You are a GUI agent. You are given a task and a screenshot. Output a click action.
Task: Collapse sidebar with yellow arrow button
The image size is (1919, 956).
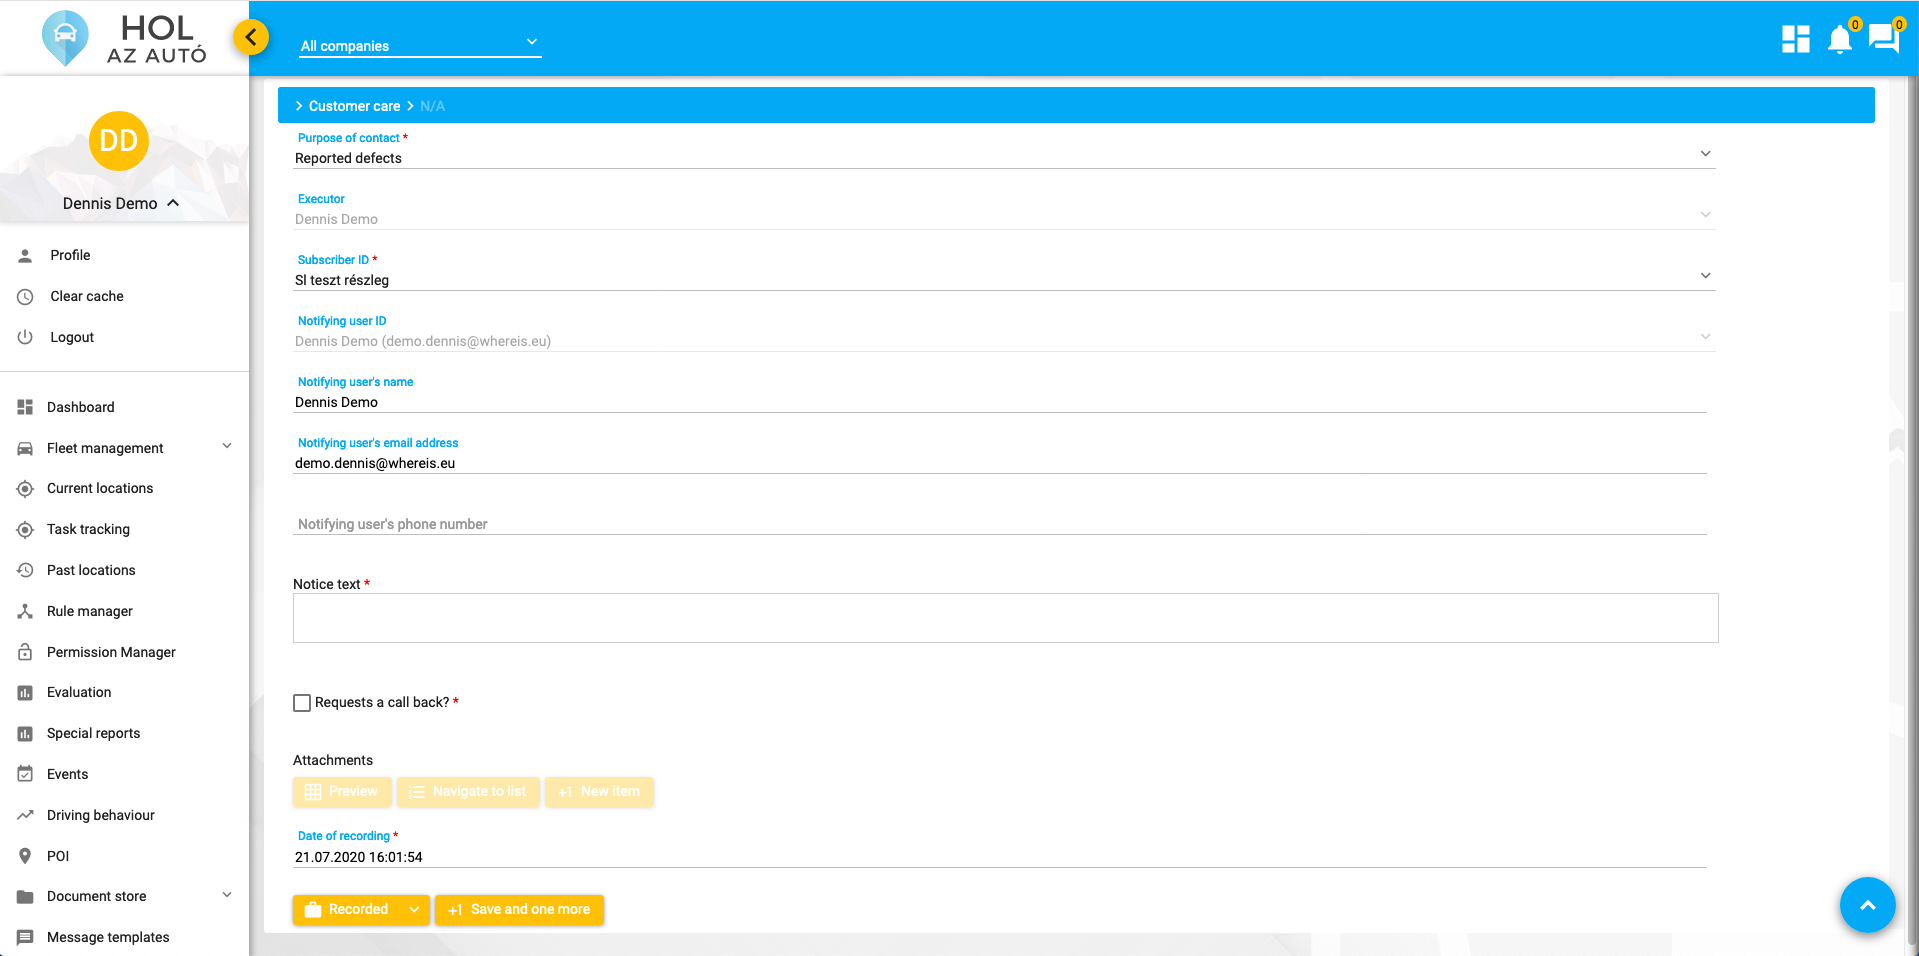click(x=251, y=38)
